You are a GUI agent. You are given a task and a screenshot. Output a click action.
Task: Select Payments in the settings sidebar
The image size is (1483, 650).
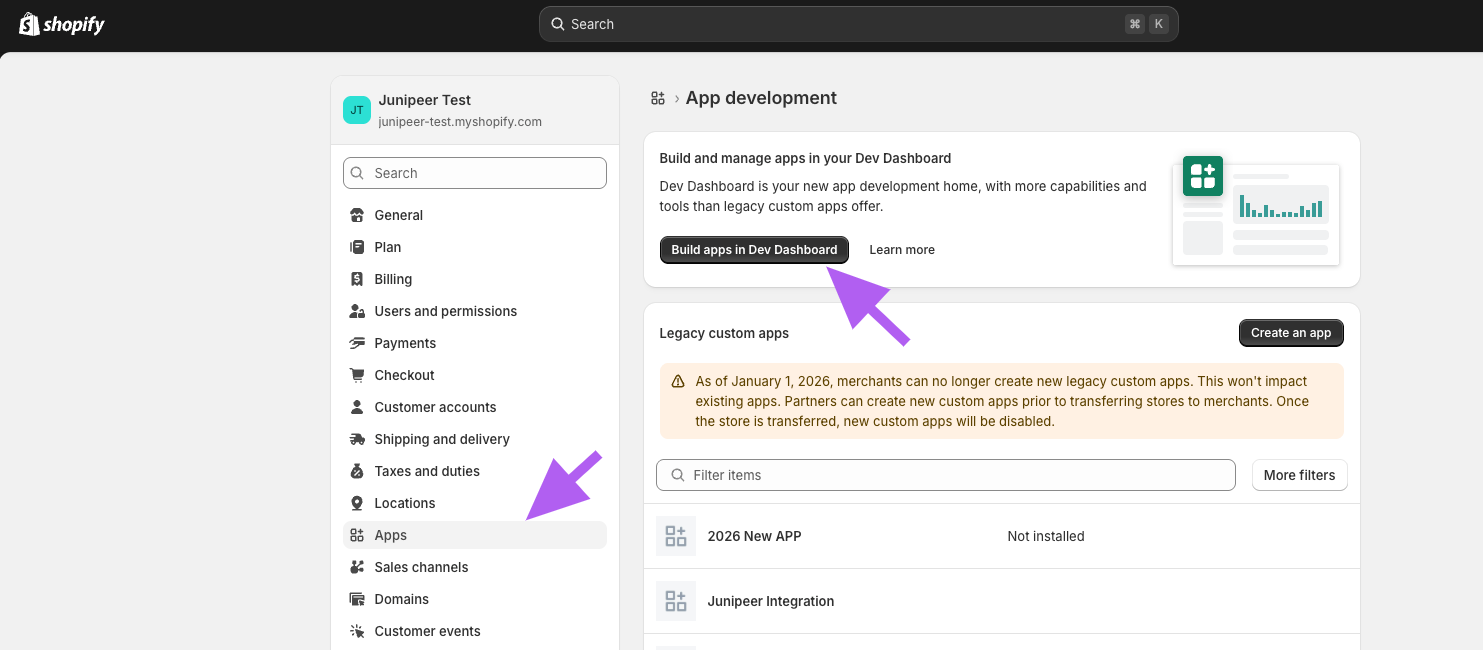click(x=475, y=343)
